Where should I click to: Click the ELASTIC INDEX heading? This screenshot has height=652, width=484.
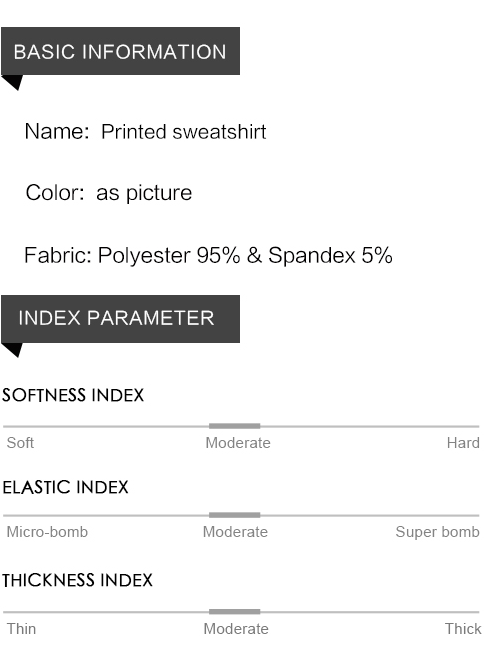[x=65, y=487]
